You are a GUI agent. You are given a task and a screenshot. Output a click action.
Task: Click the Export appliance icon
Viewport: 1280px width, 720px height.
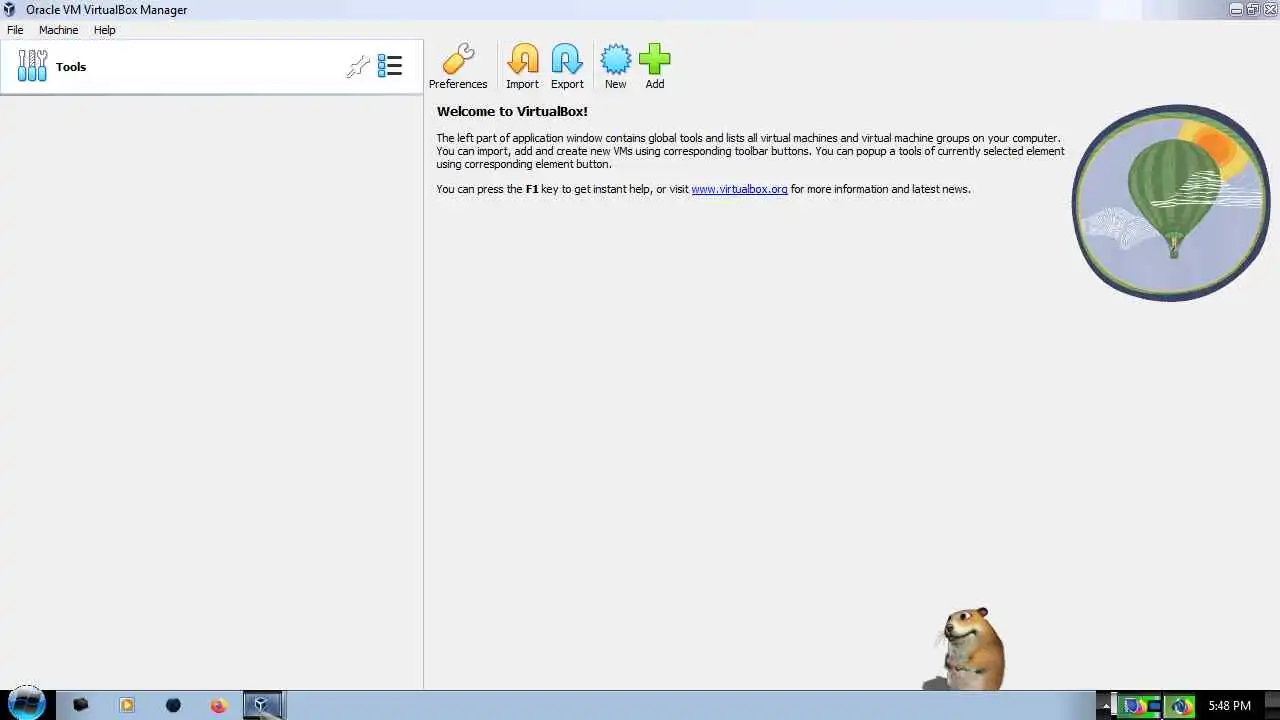(x=567, y=67)
